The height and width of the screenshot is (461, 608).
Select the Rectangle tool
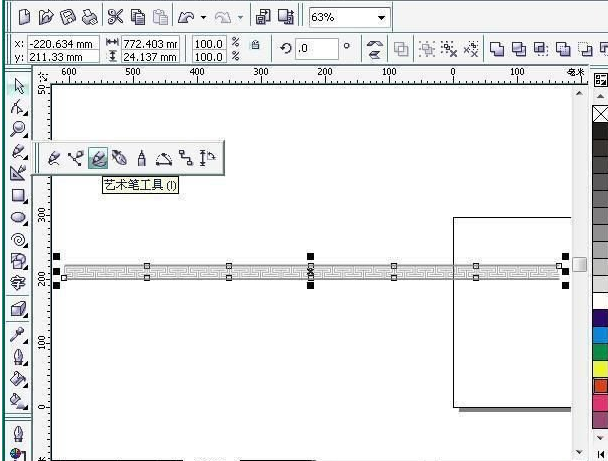18,195
